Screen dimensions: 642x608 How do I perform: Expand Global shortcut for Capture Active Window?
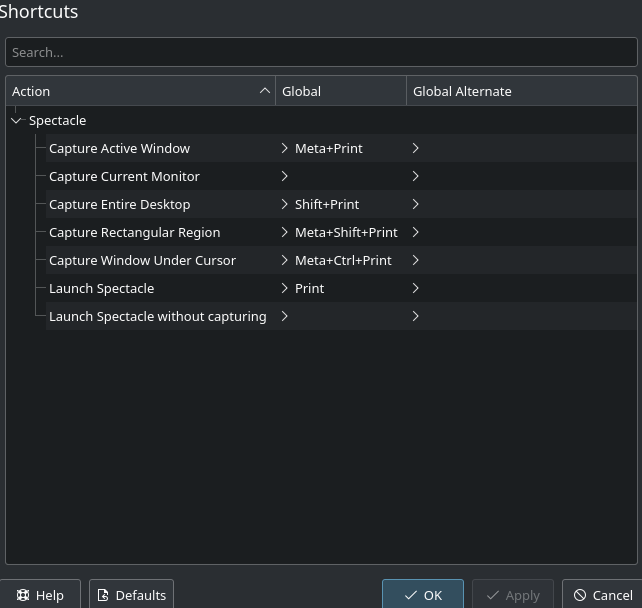coord(285,148)
